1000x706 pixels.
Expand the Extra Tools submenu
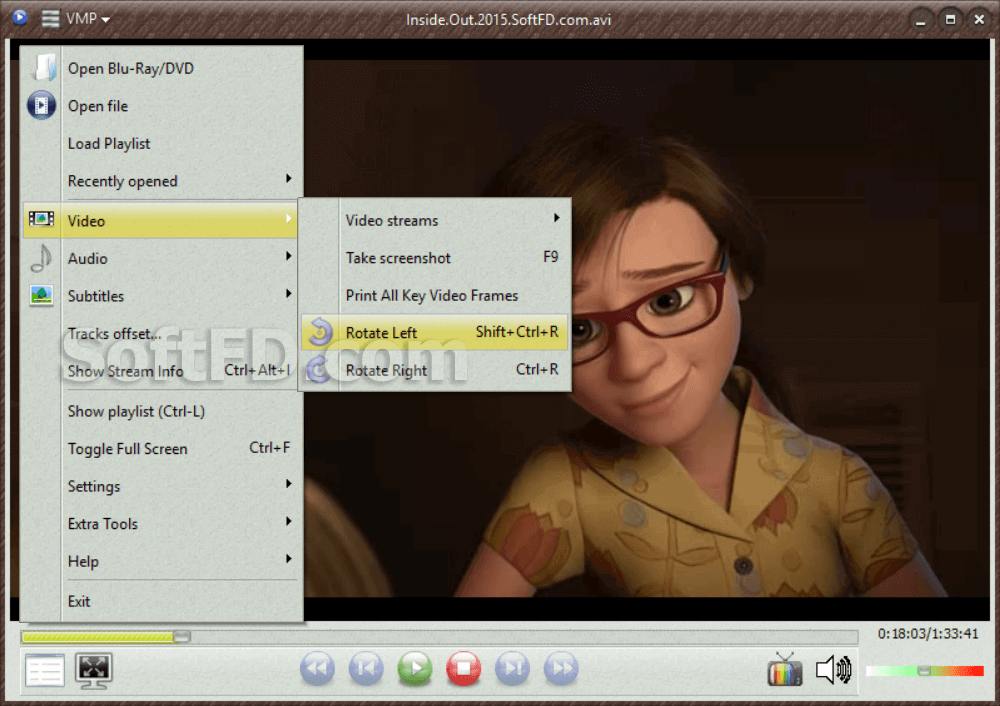[288, 522]
